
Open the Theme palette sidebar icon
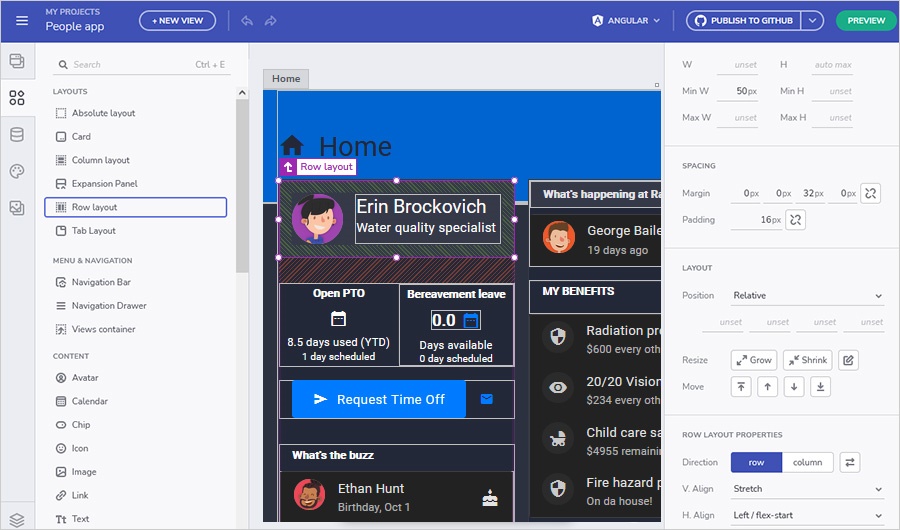(x=17, y=171)
